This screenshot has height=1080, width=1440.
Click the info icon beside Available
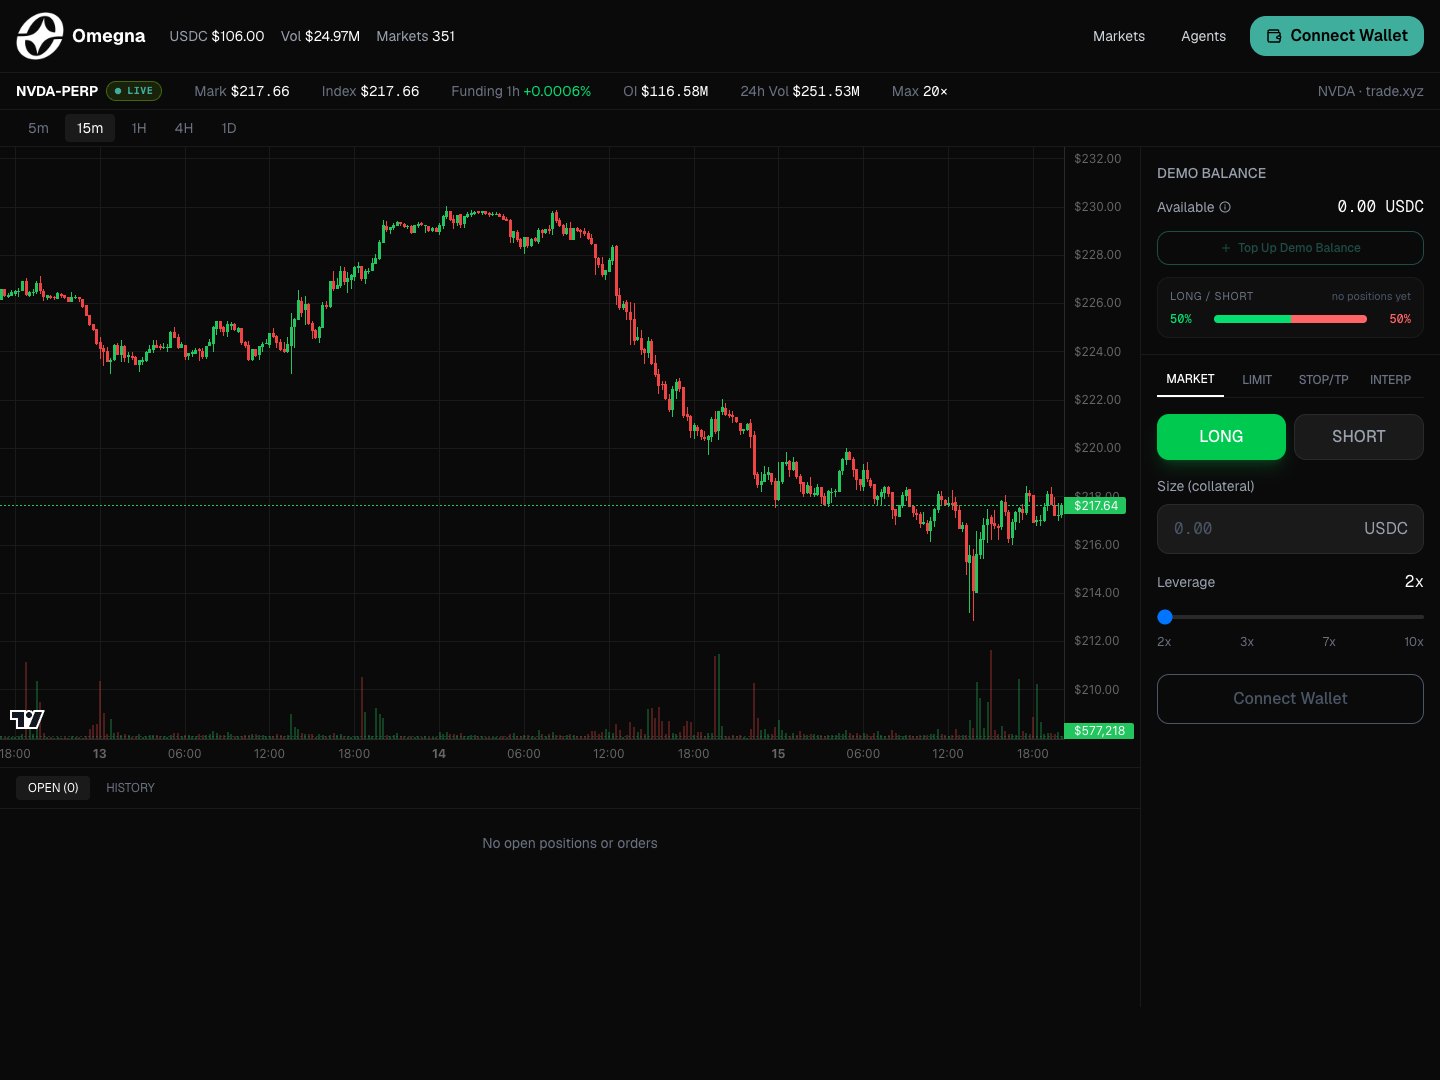[1225, 207]
